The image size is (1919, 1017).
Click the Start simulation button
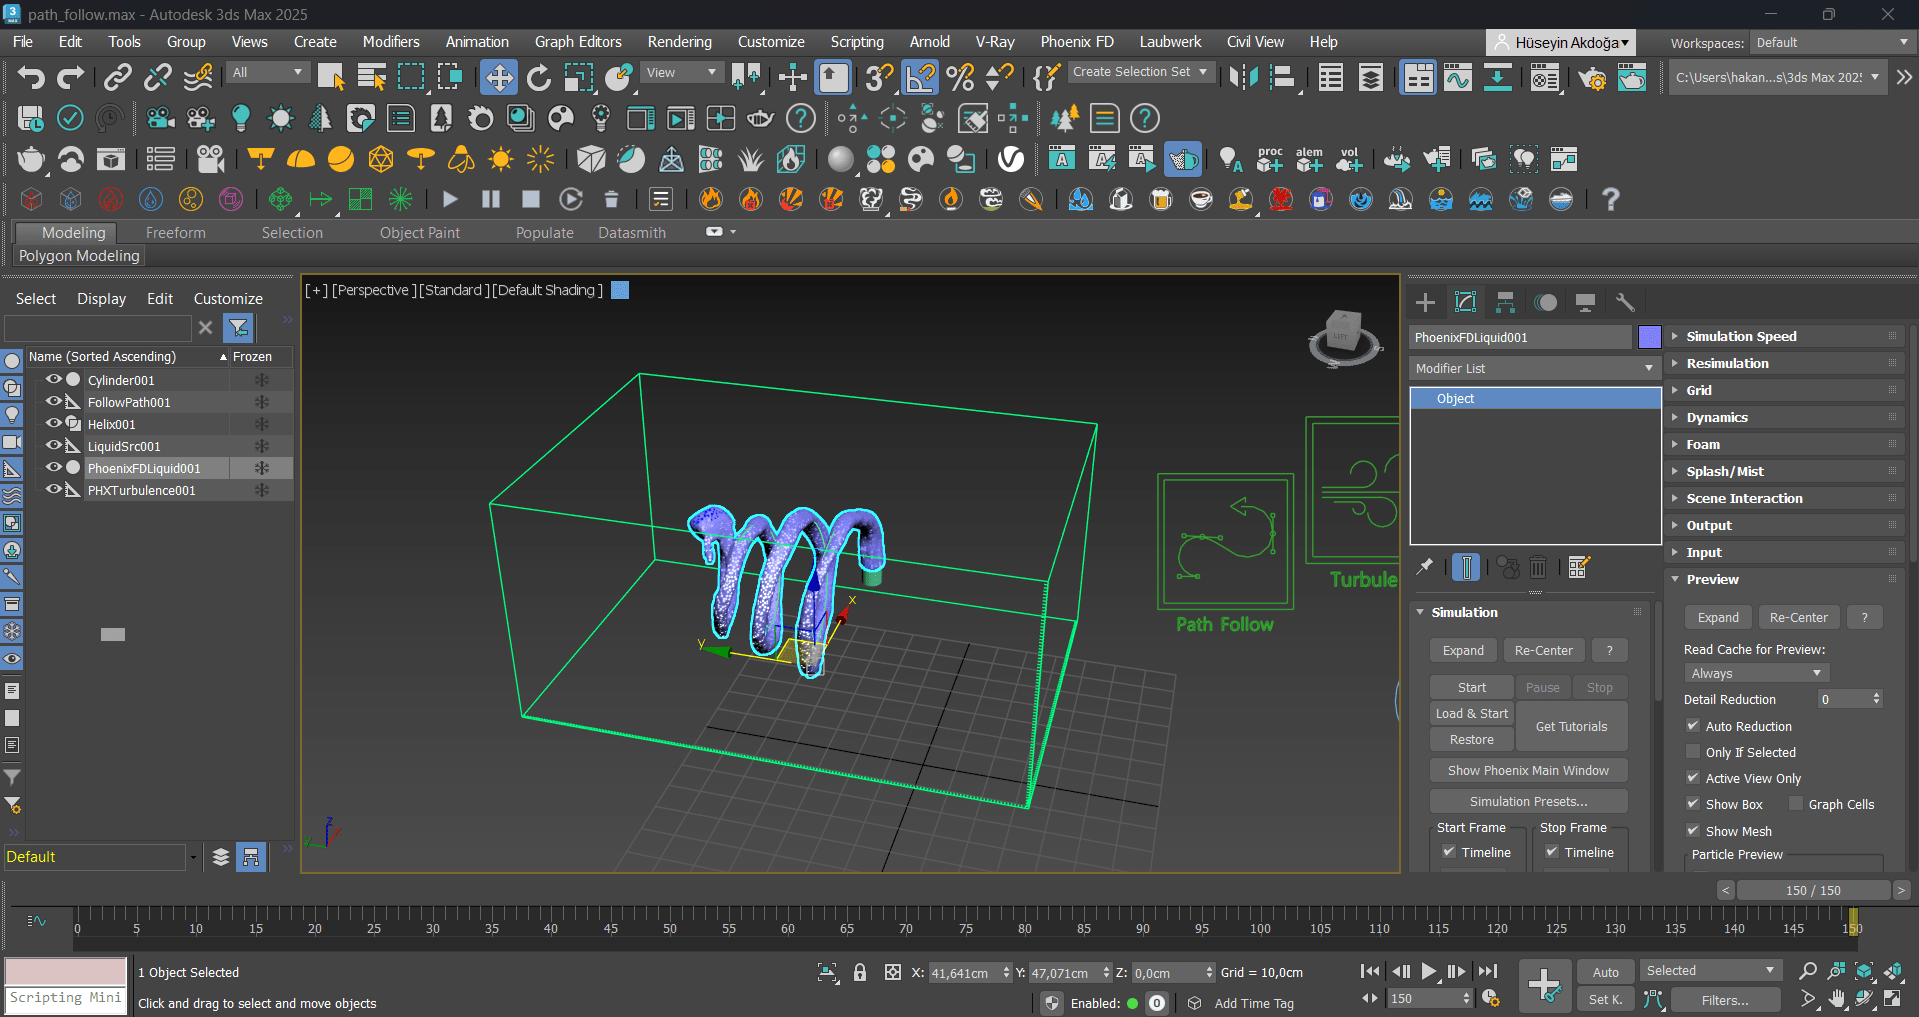coord(1471,687)
